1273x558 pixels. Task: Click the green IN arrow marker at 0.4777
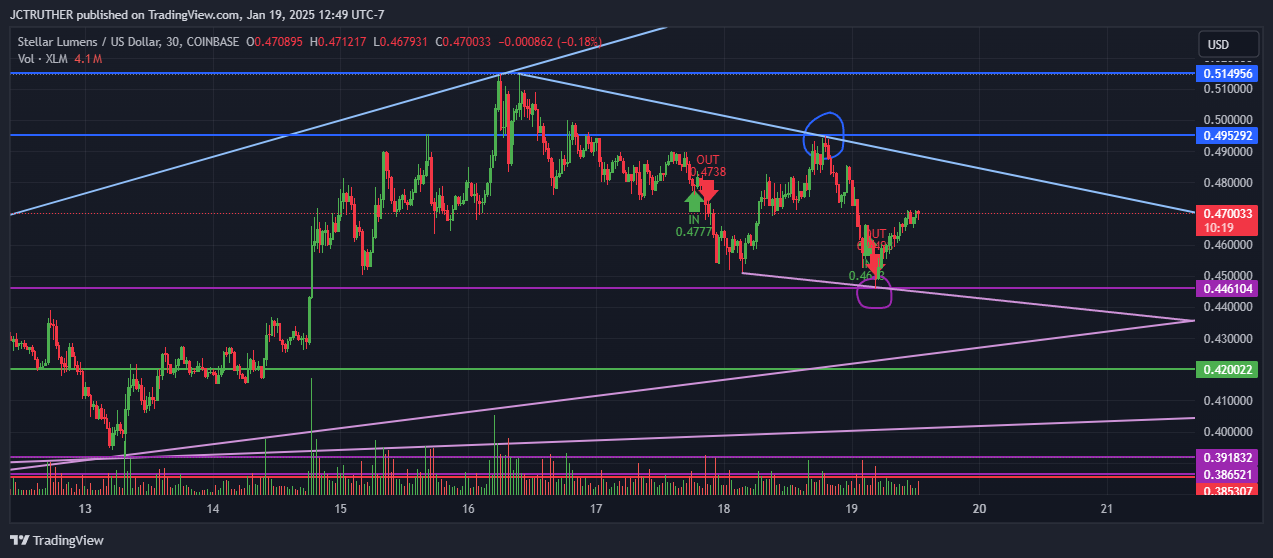693,204
